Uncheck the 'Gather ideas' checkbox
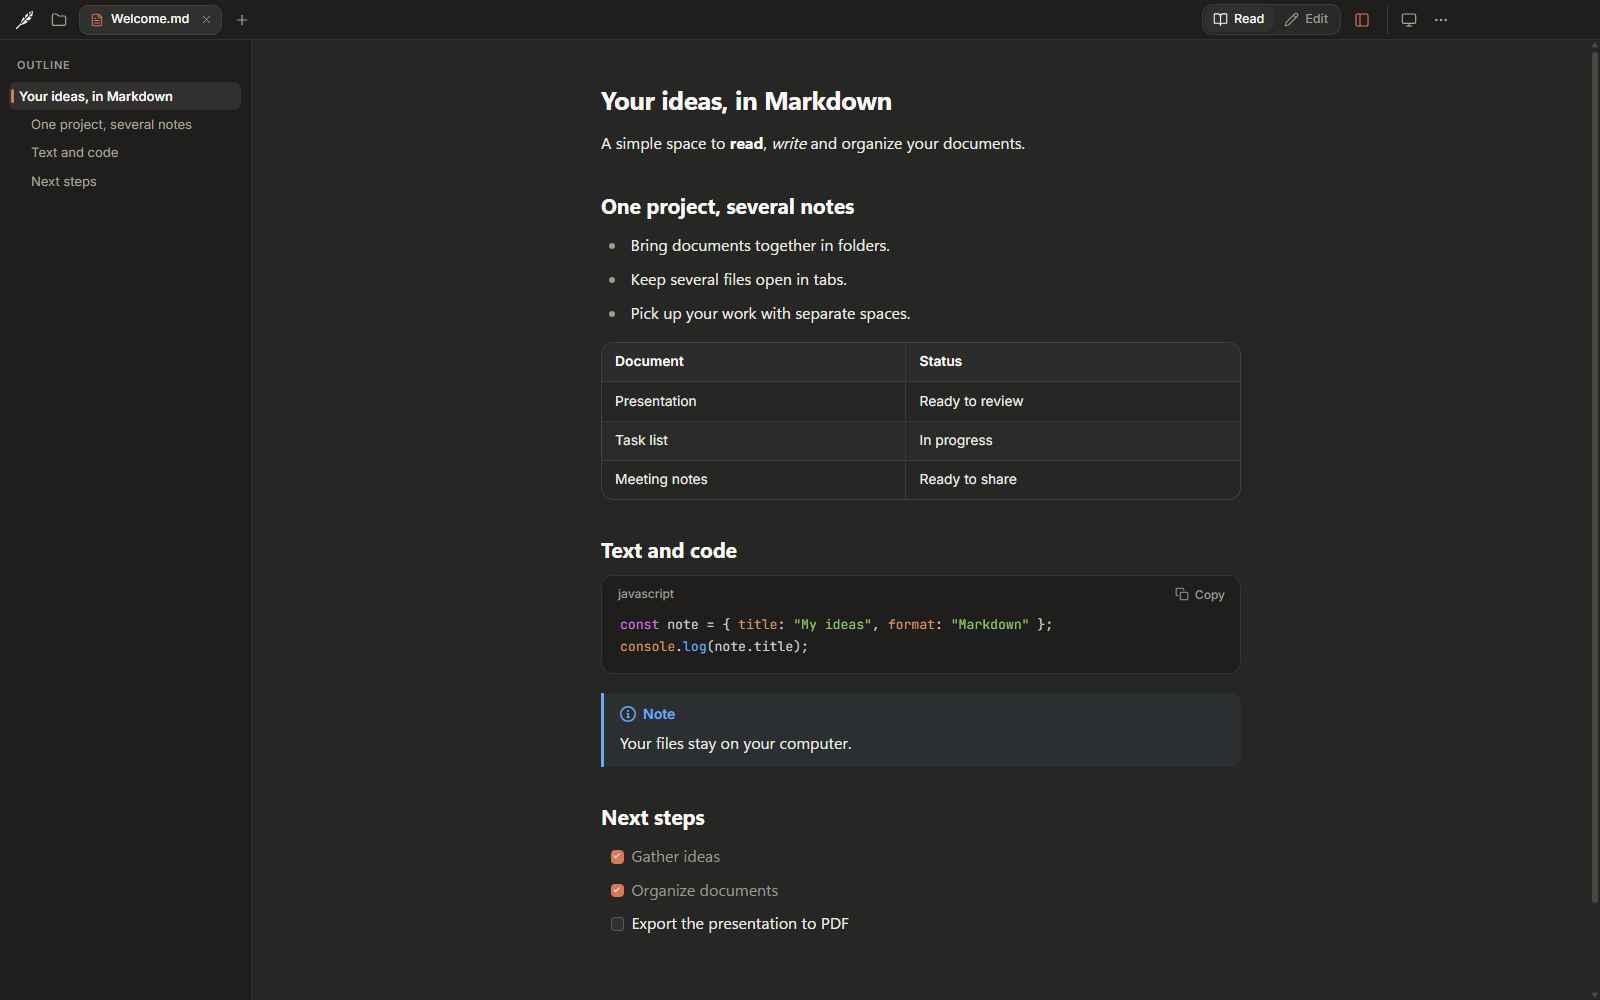 pos(617,857)
